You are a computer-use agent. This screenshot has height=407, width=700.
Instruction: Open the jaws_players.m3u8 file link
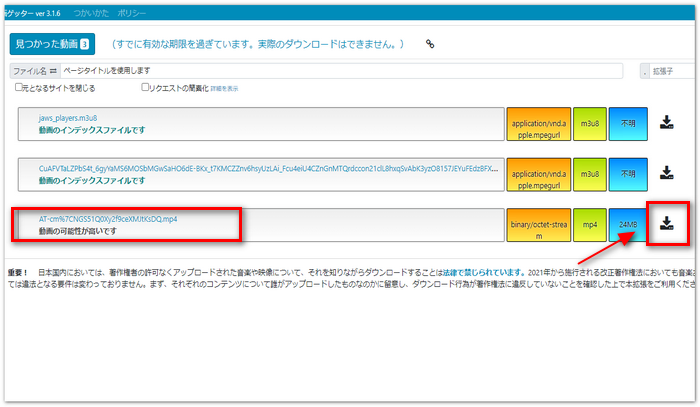tap(69, 117)
